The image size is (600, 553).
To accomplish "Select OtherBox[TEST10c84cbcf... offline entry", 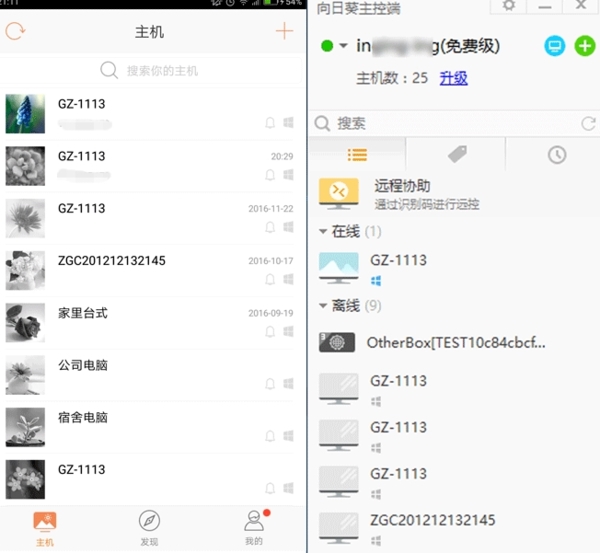I will pyautogui.click(x=454, y=343).
